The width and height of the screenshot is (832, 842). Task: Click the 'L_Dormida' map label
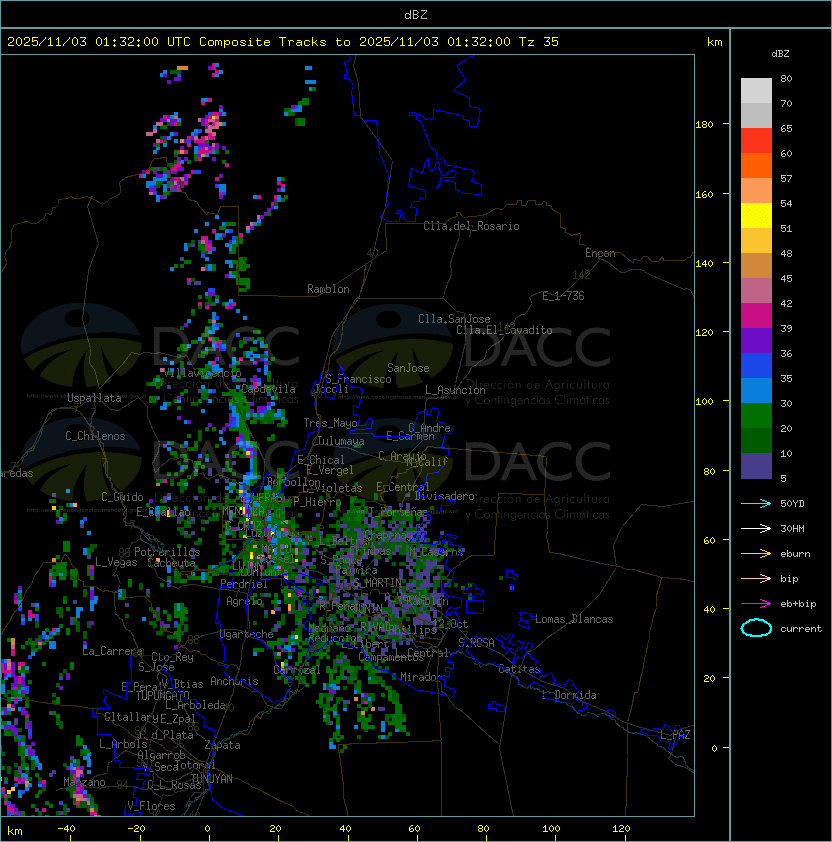pyautogui.click(x=569, y=695)
